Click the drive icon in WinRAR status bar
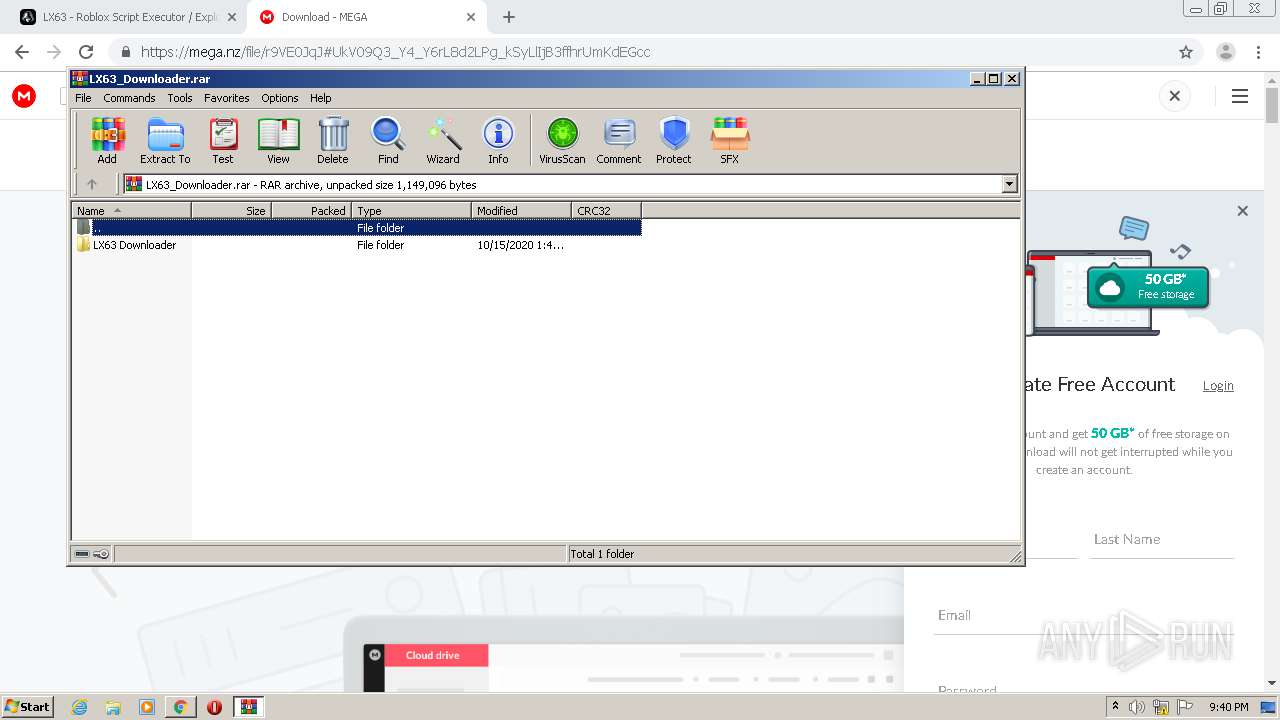1280x720 pixels. 82,554
